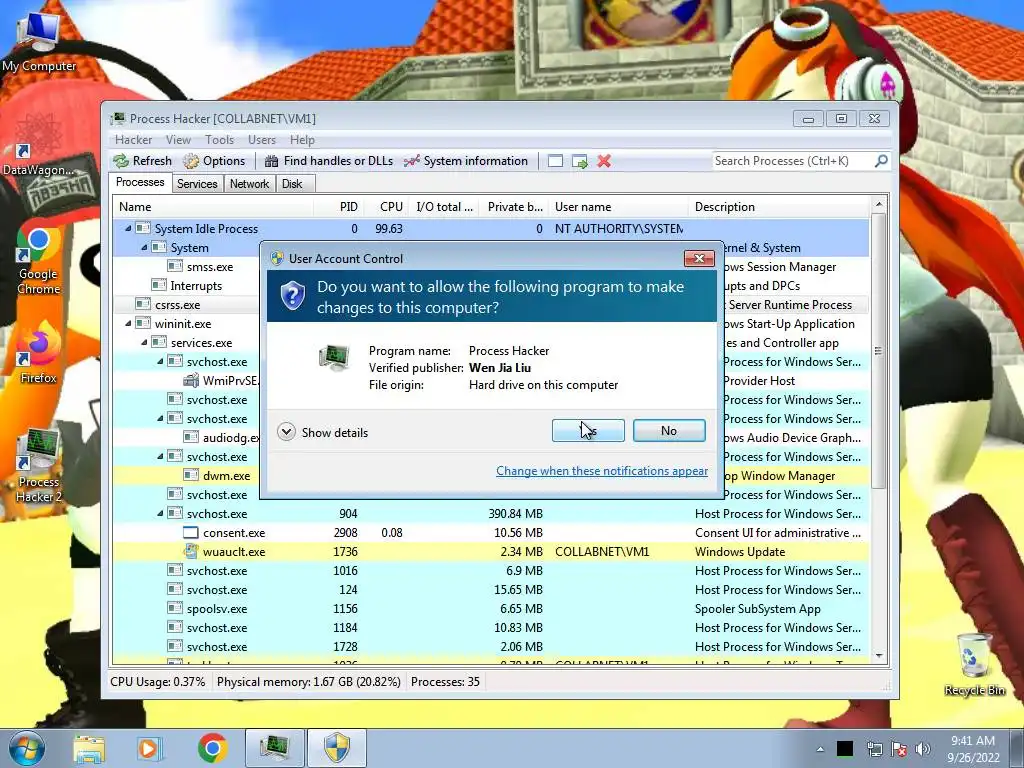The height and width of the screenshot is (768, 1024).
Task: Click the find window toolbar icon
Action: click(x=555, y=161)
